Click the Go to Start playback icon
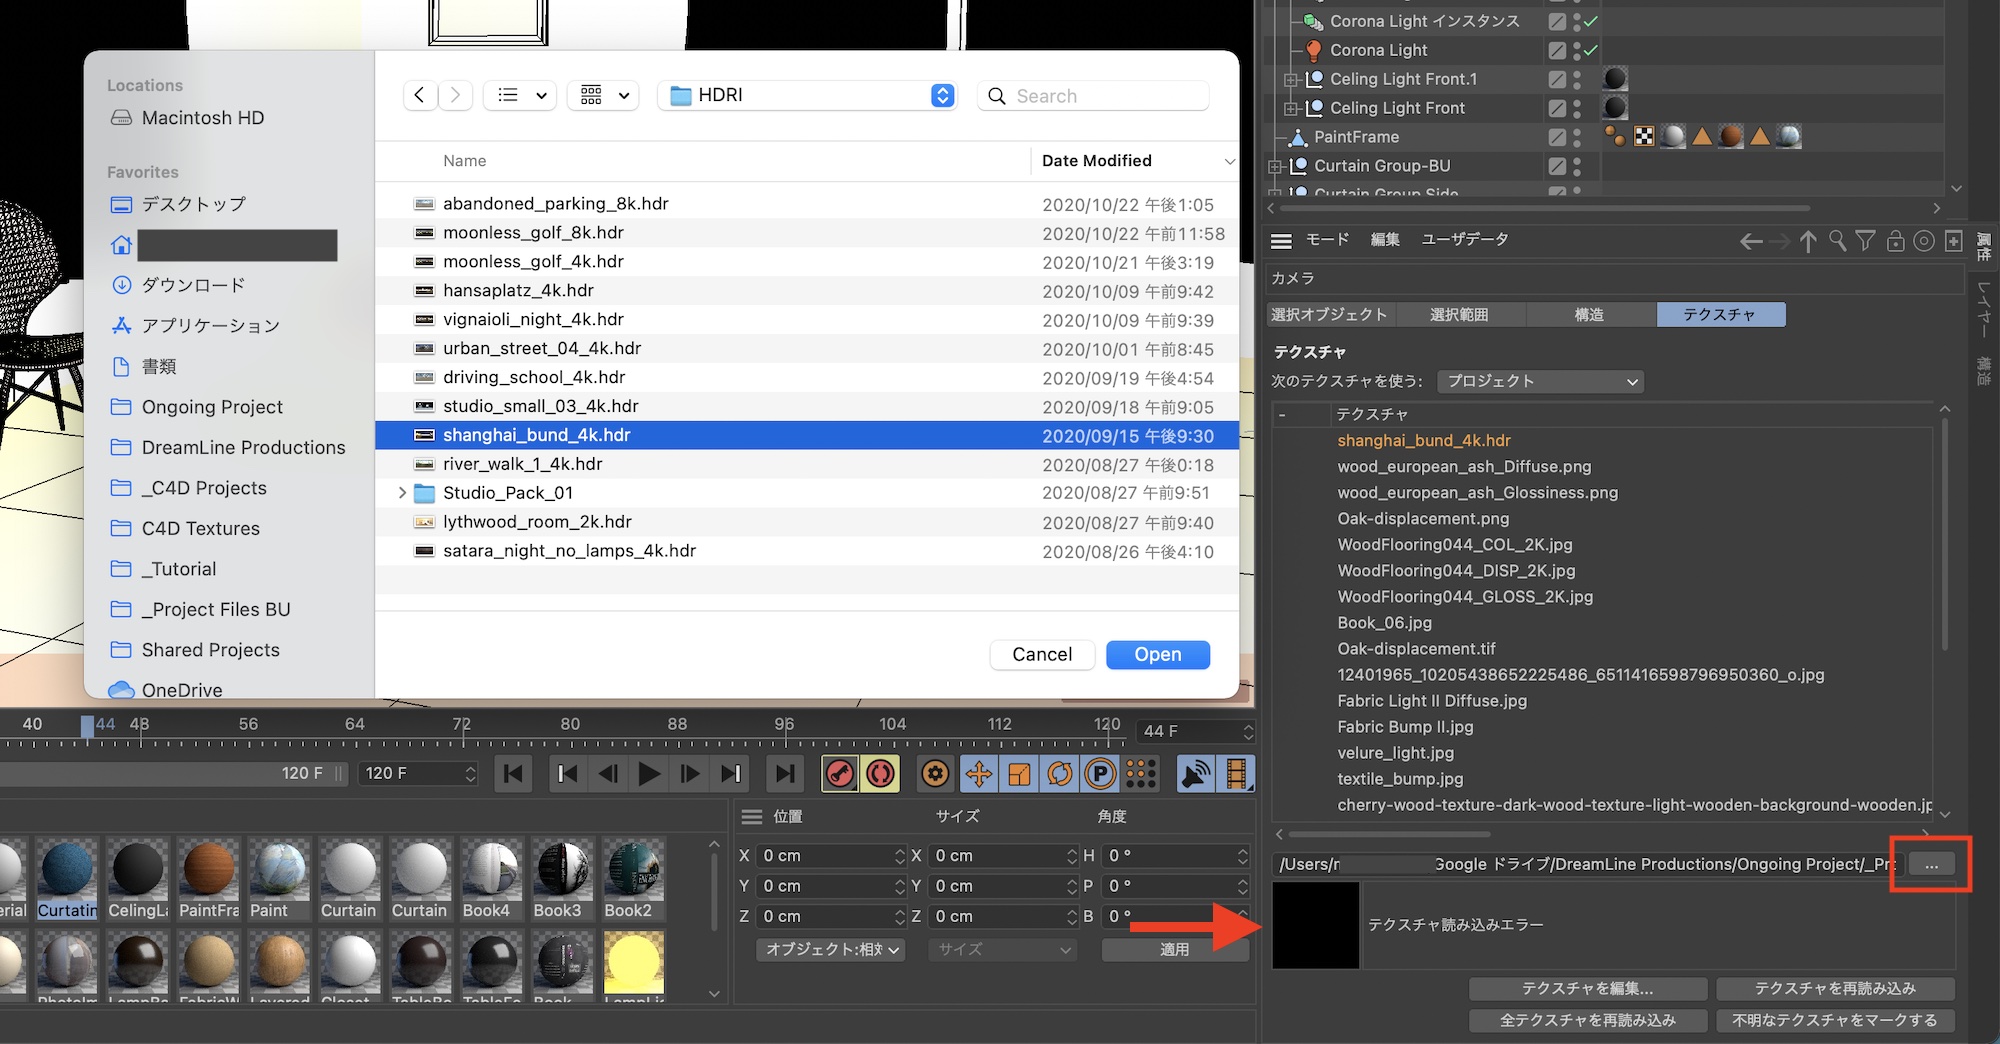This screenshot has width=2000, height=1044. point(514,774)
